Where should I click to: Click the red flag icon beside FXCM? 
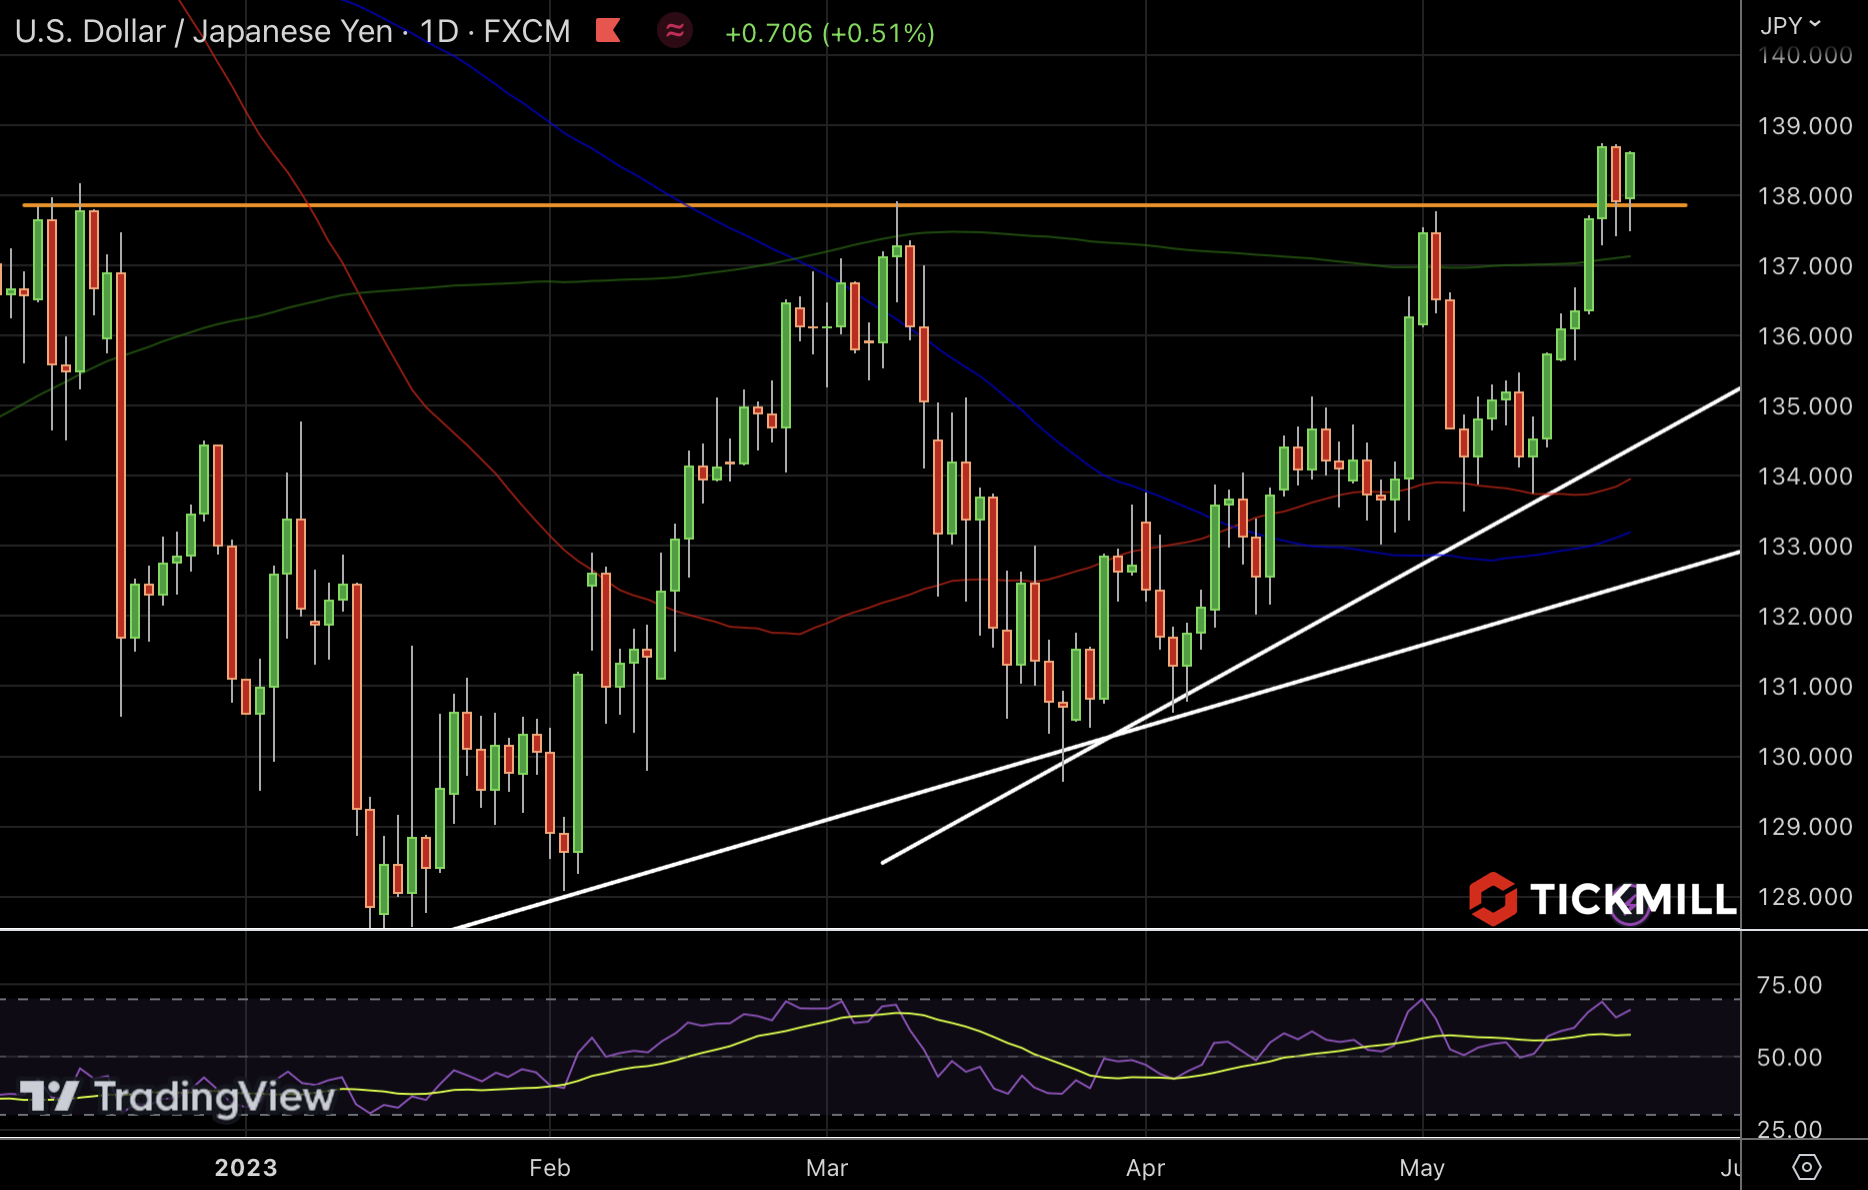pos(608,31)
